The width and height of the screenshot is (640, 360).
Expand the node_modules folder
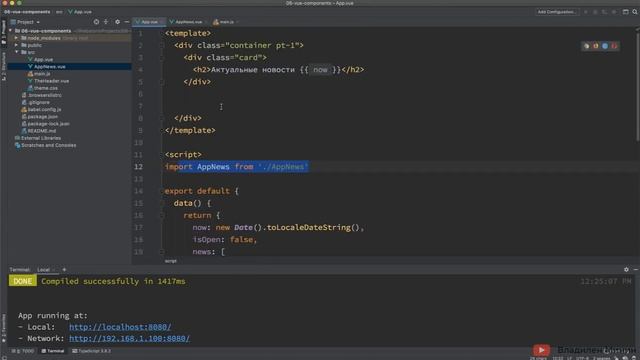tap(16, 38)
